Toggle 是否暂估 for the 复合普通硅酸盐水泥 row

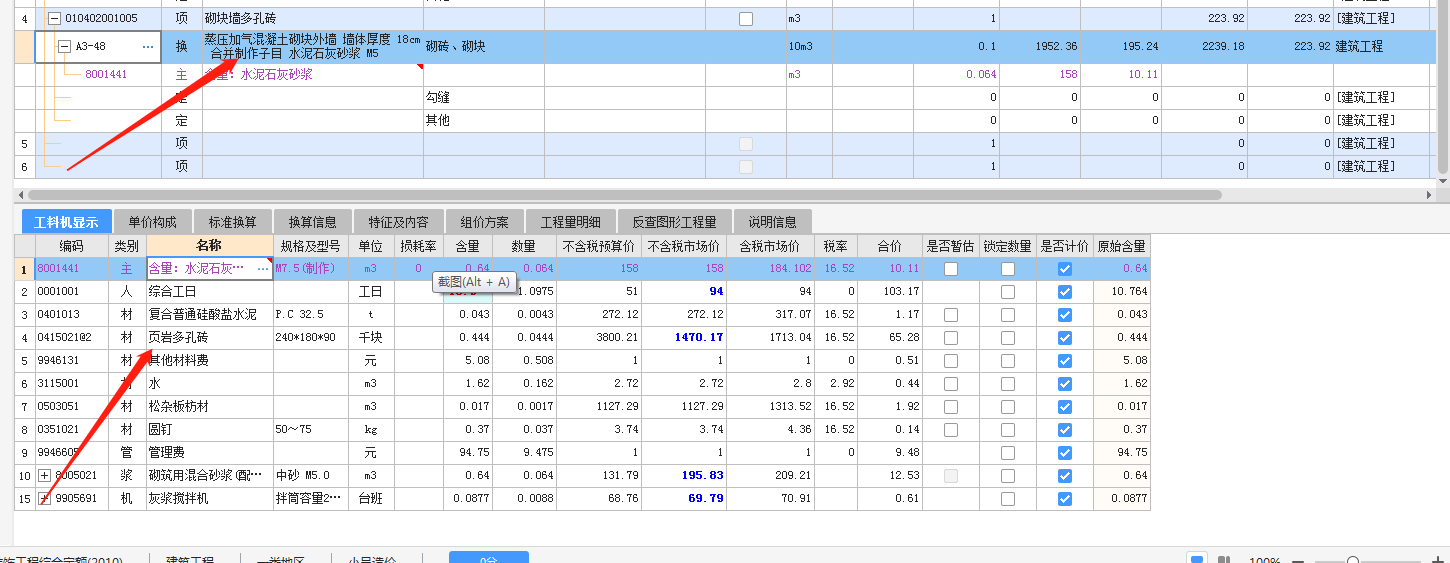pyautogui.click(x=951, y=315)
